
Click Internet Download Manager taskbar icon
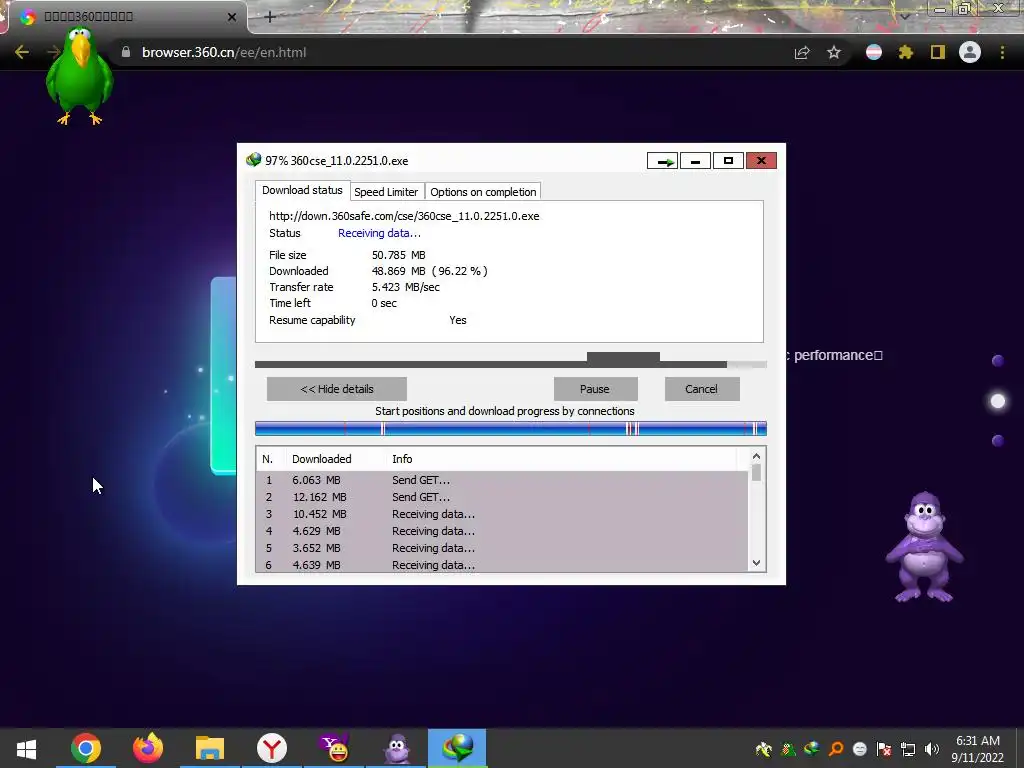tap(457, 748)
